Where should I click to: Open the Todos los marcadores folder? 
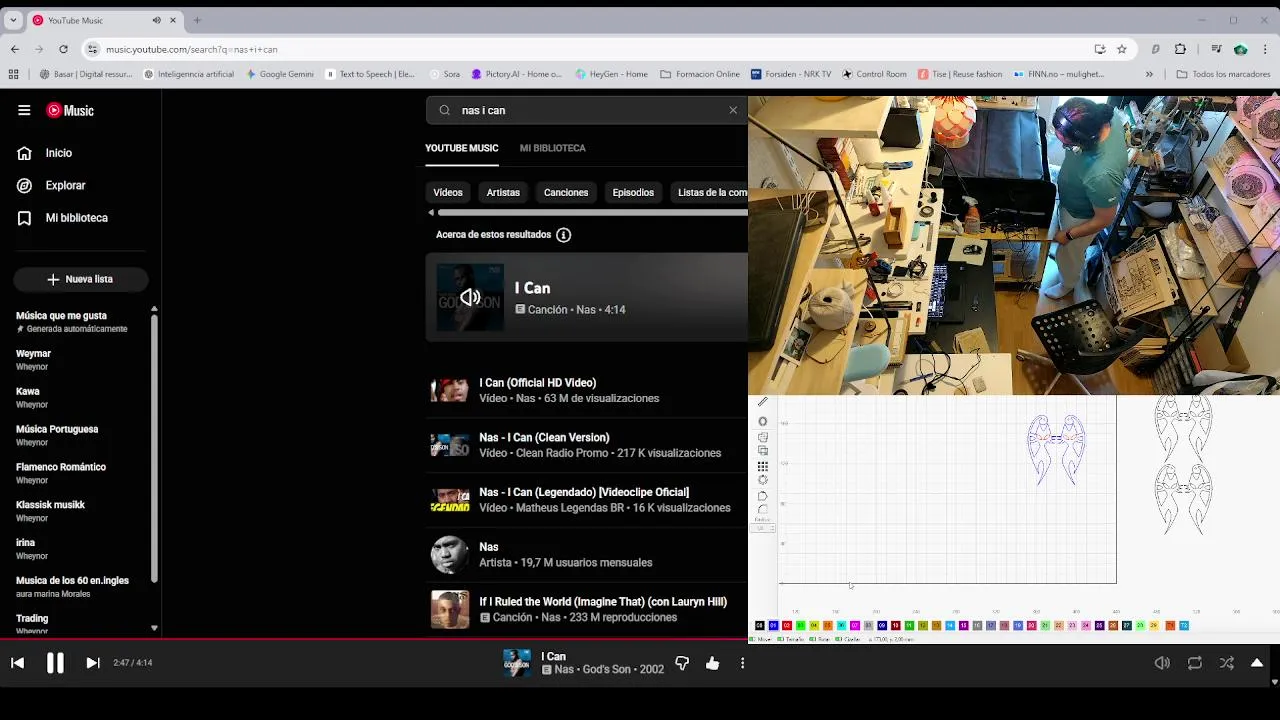1223,74
